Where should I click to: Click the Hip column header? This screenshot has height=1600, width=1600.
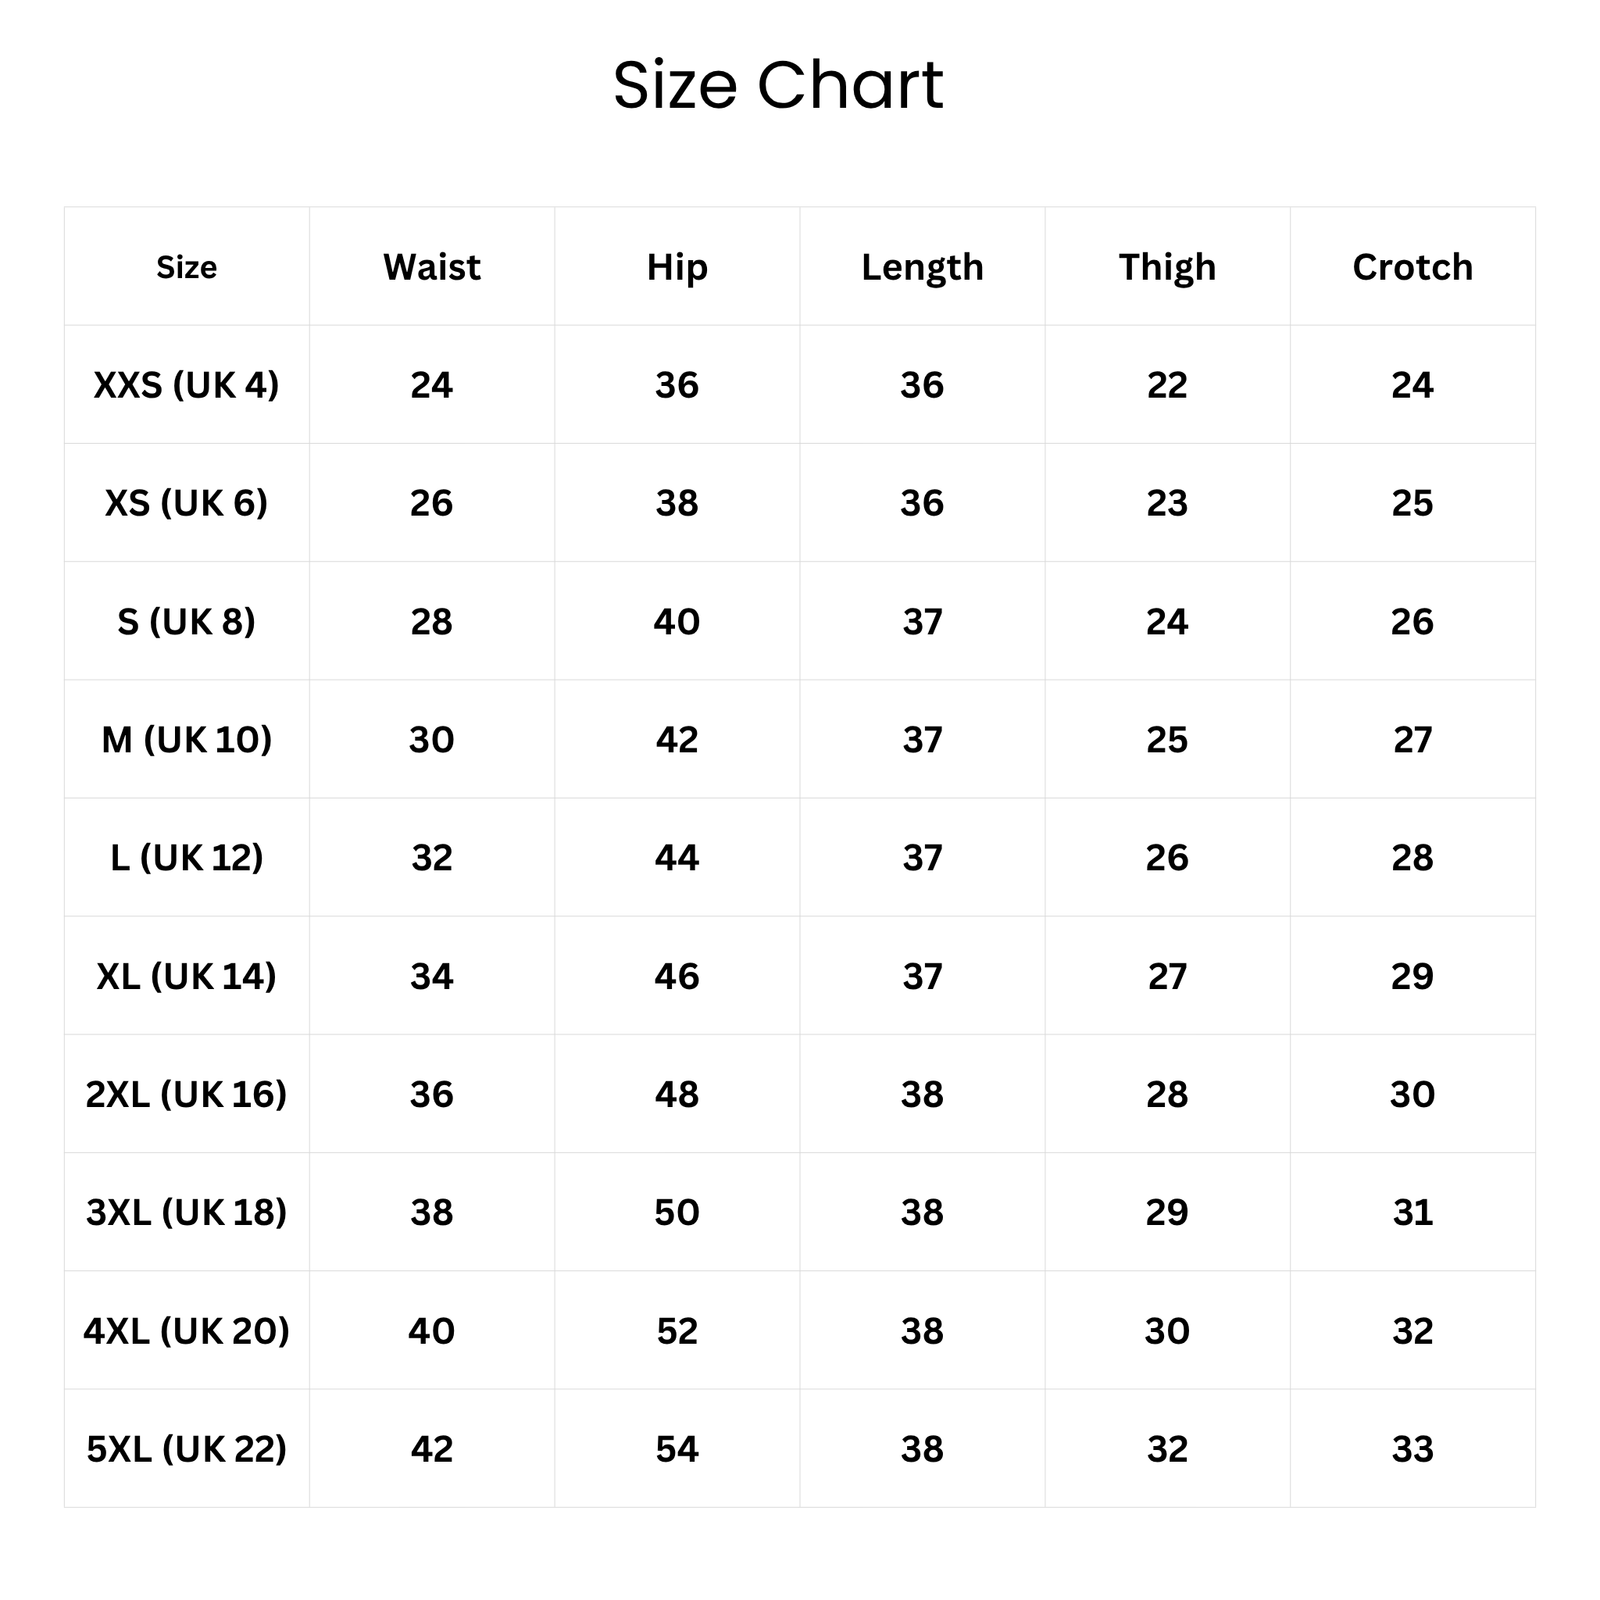click(x=677, y=267)
